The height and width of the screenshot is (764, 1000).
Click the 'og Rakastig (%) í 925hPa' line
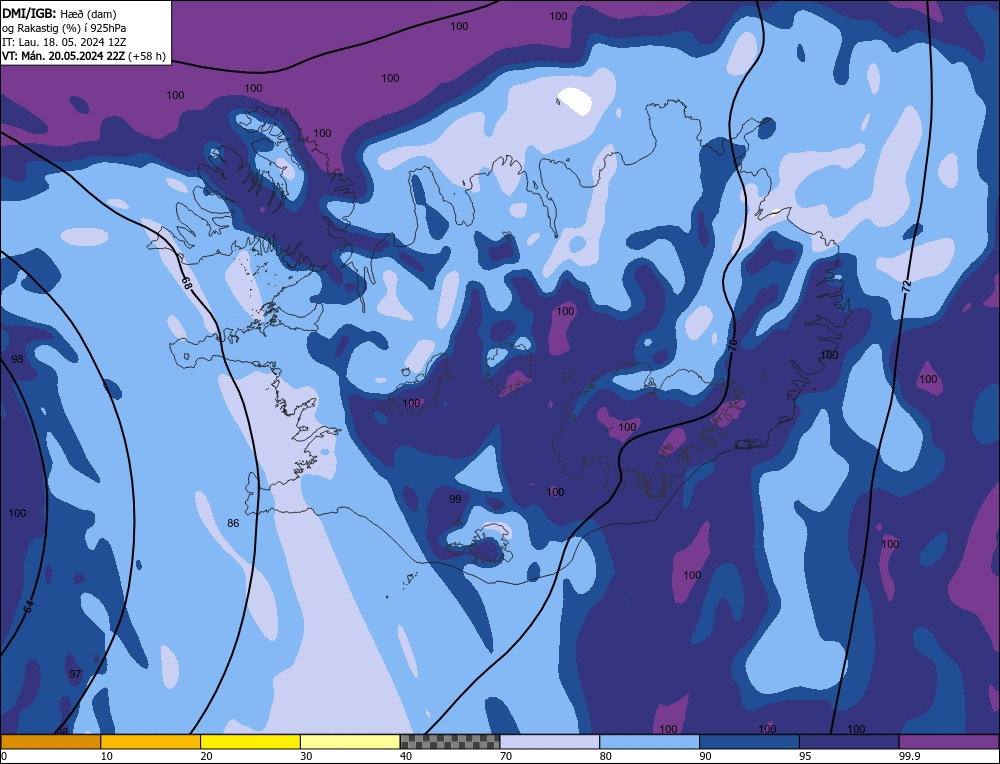pos(64,27)
